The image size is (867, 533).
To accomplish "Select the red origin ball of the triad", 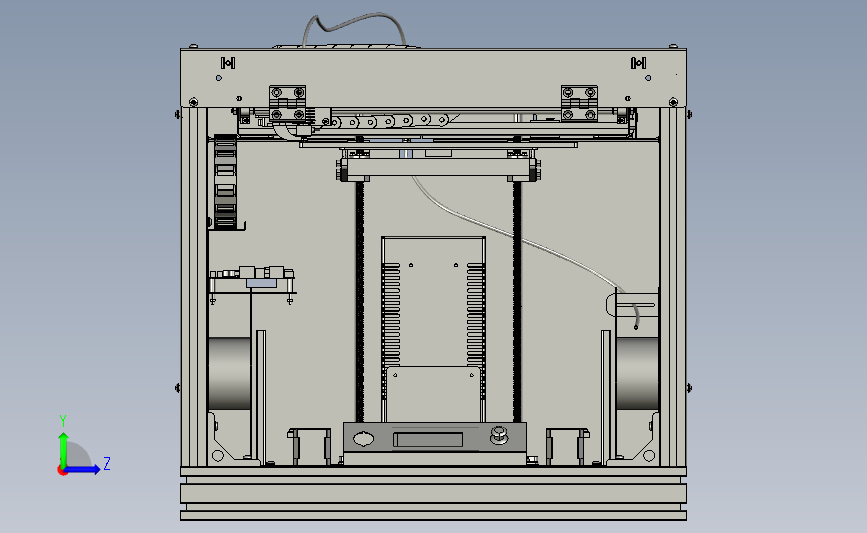I will (x=62, y=471).
